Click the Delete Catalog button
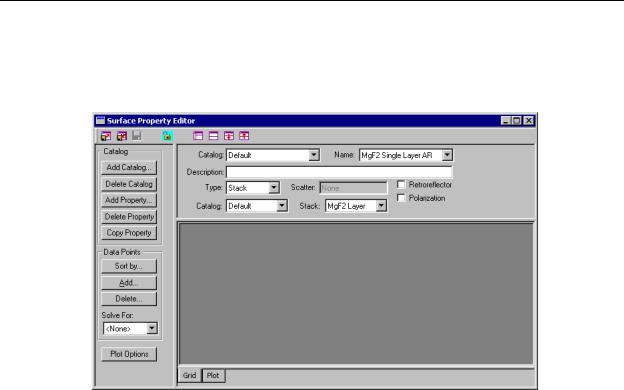 [x=129, y=184]
